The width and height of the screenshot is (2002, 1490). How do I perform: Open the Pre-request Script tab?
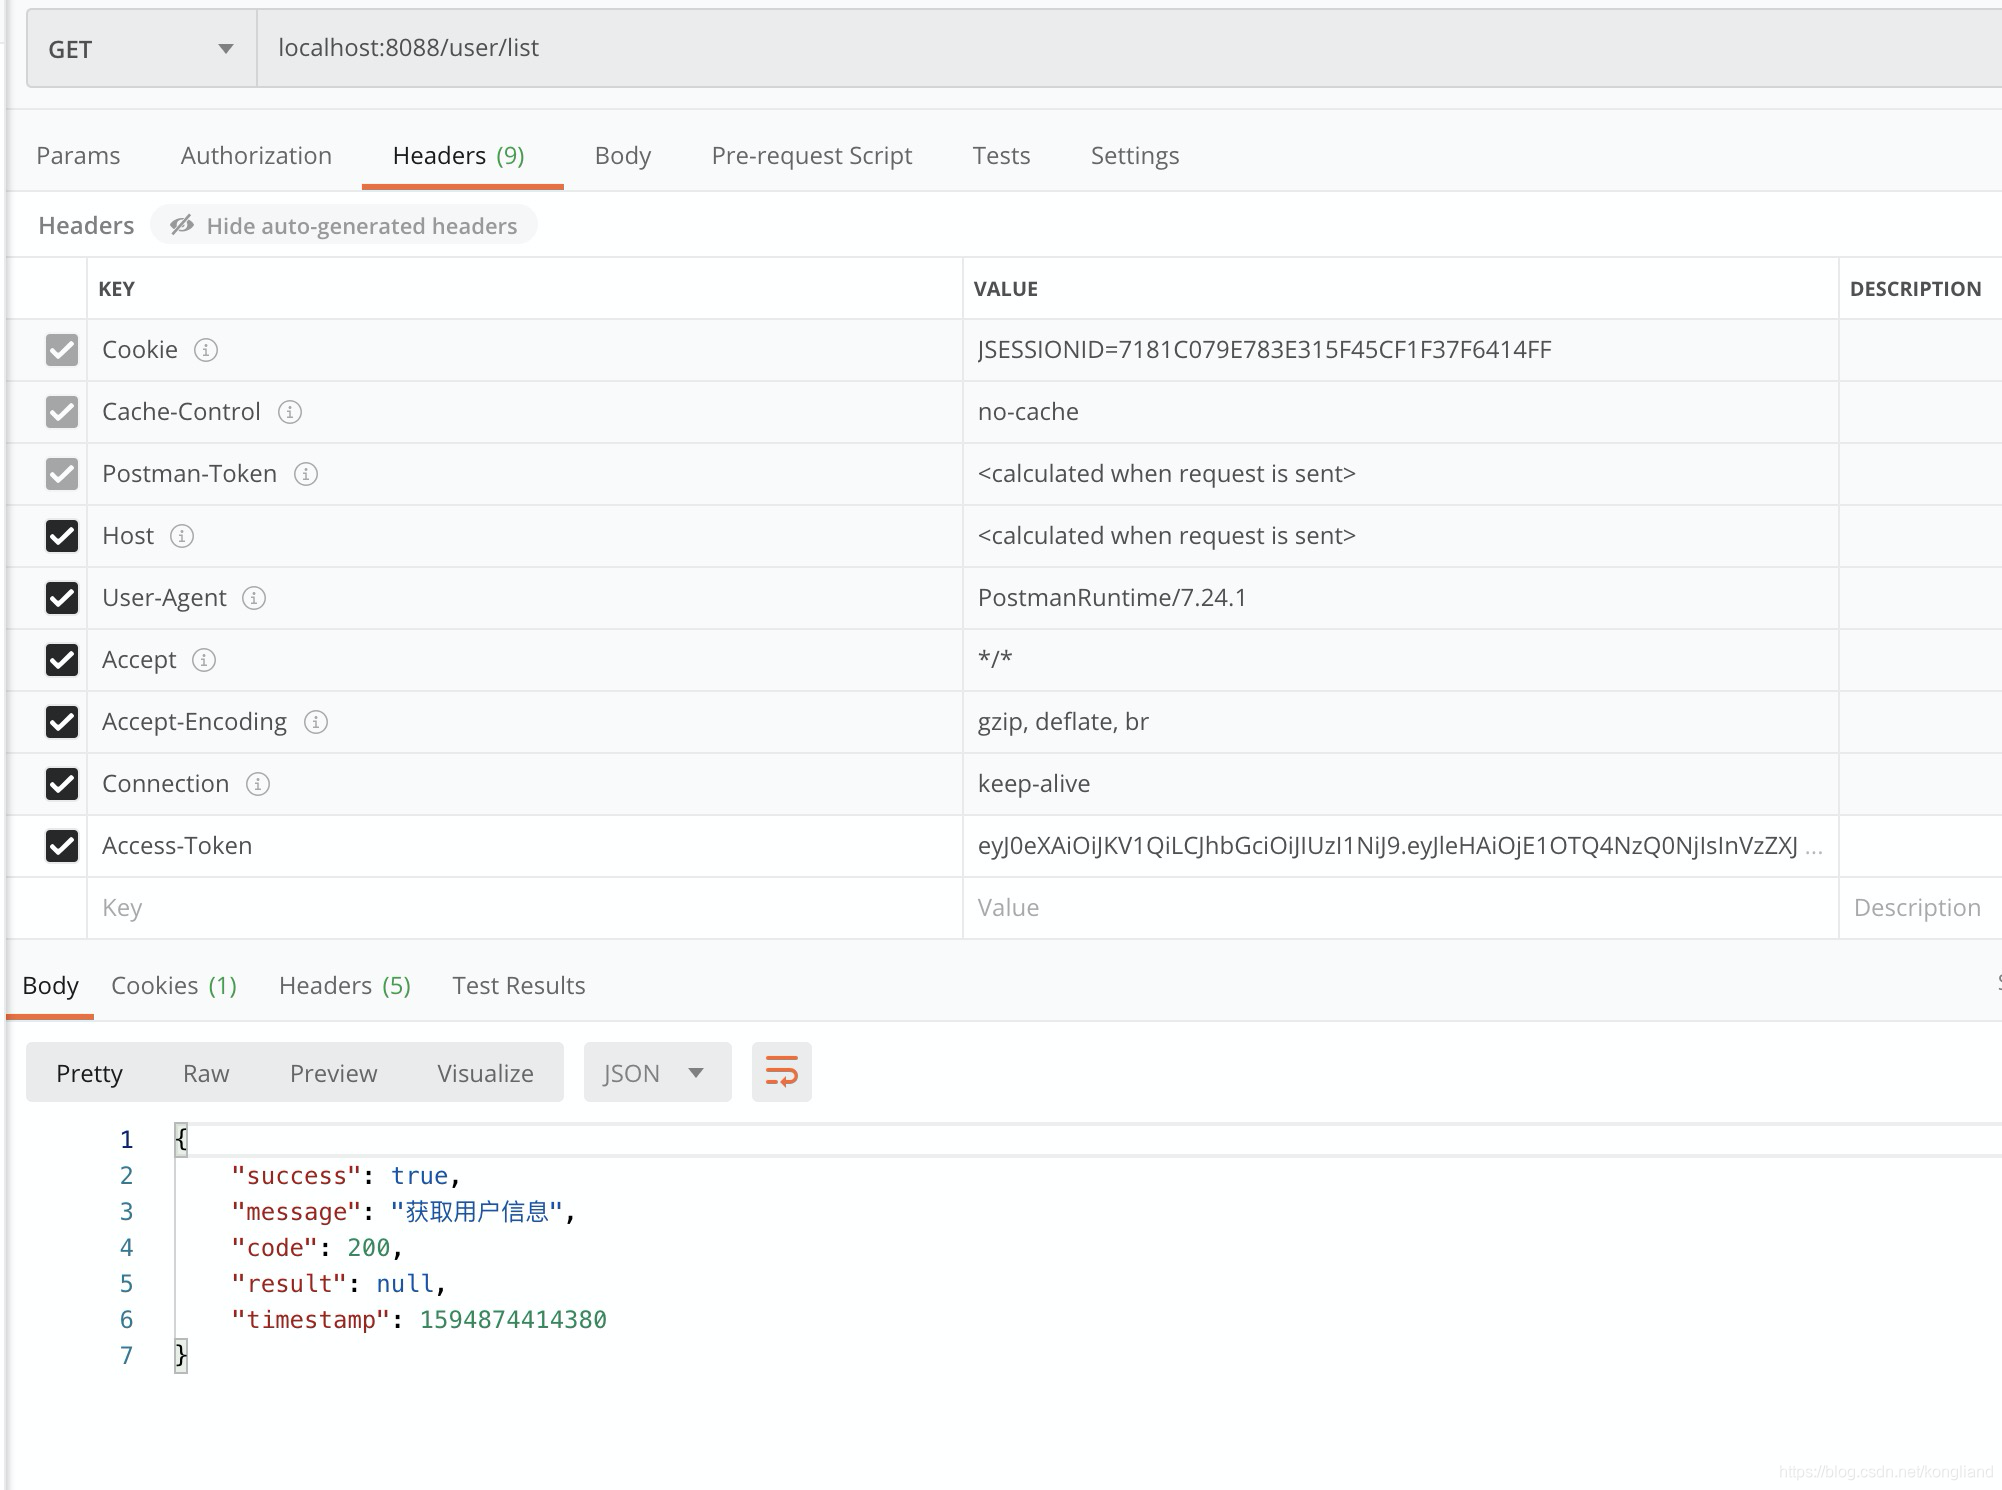pyautogui.click(x=812, y=156)
